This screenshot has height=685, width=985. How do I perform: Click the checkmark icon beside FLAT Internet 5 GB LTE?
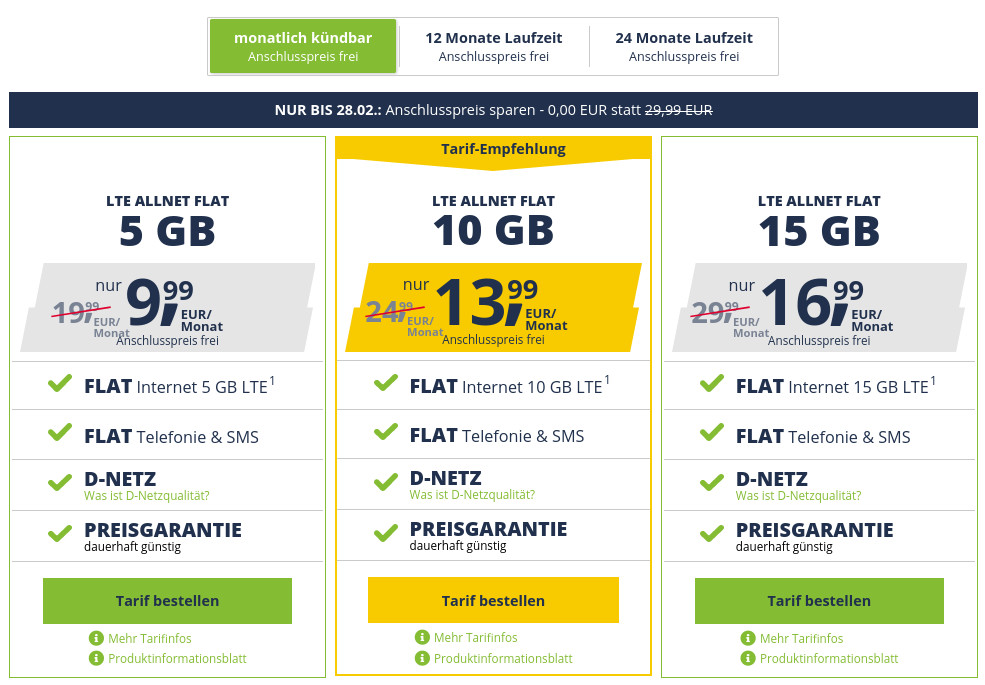tap(59, 384)
